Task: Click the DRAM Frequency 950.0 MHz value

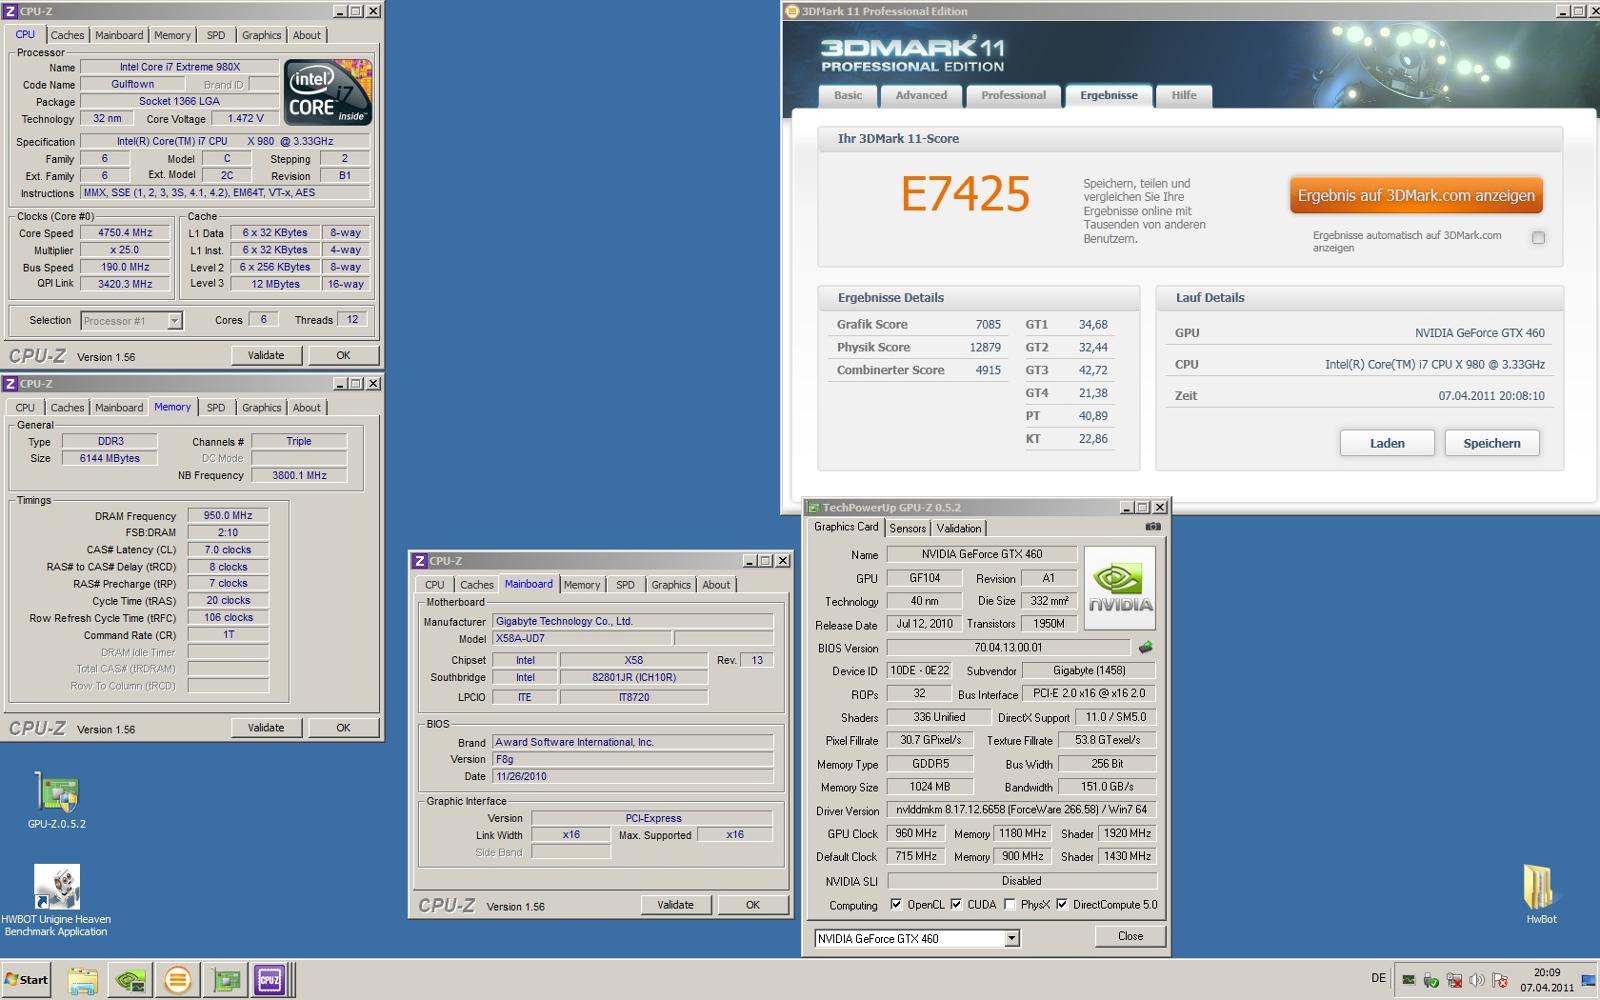Action: 228,516
